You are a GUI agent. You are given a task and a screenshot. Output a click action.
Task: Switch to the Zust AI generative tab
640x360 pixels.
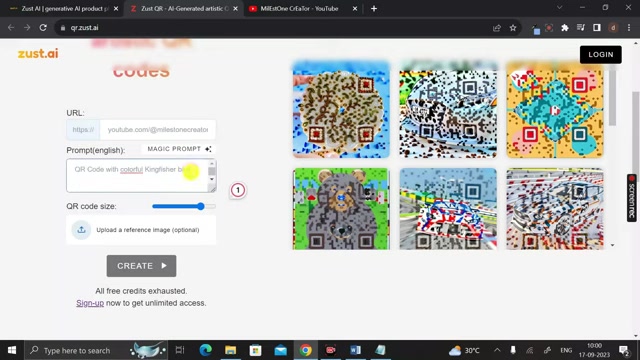64,9
